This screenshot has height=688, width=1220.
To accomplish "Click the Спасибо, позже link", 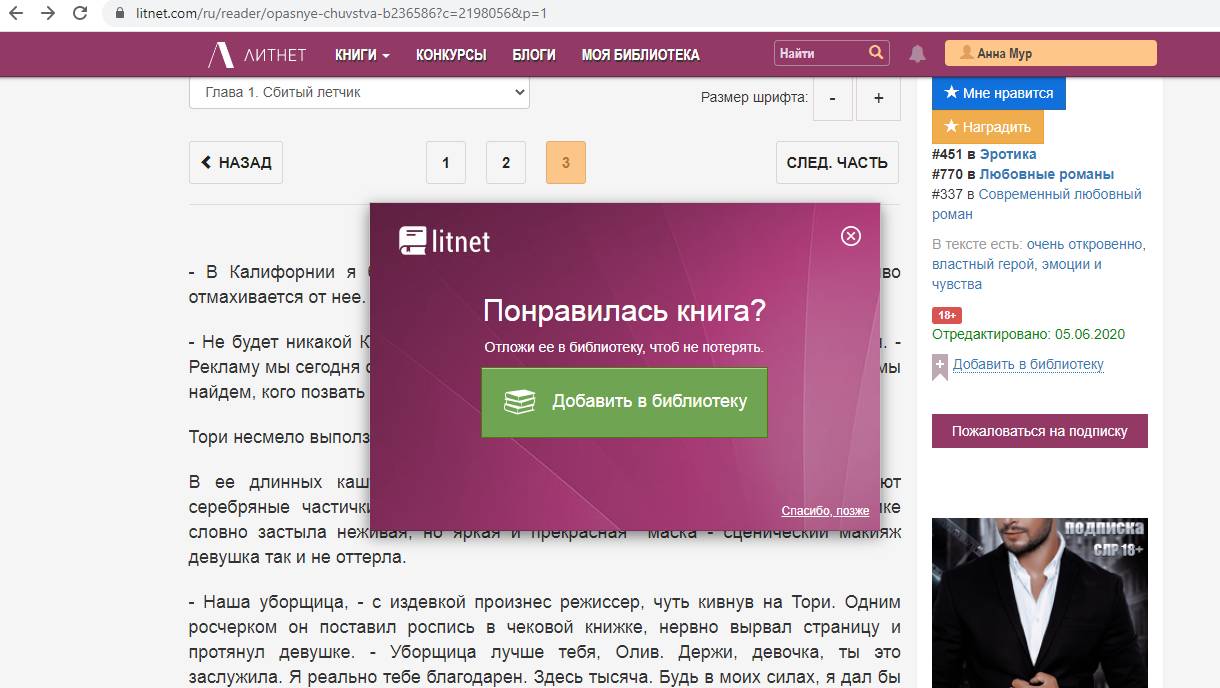I will point(825,511).
